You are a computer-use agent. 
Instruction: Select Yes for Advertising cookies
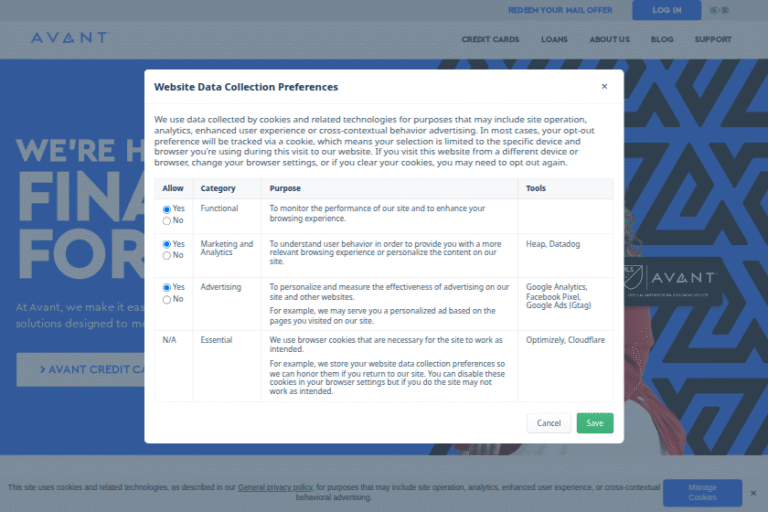click(167, 288)
